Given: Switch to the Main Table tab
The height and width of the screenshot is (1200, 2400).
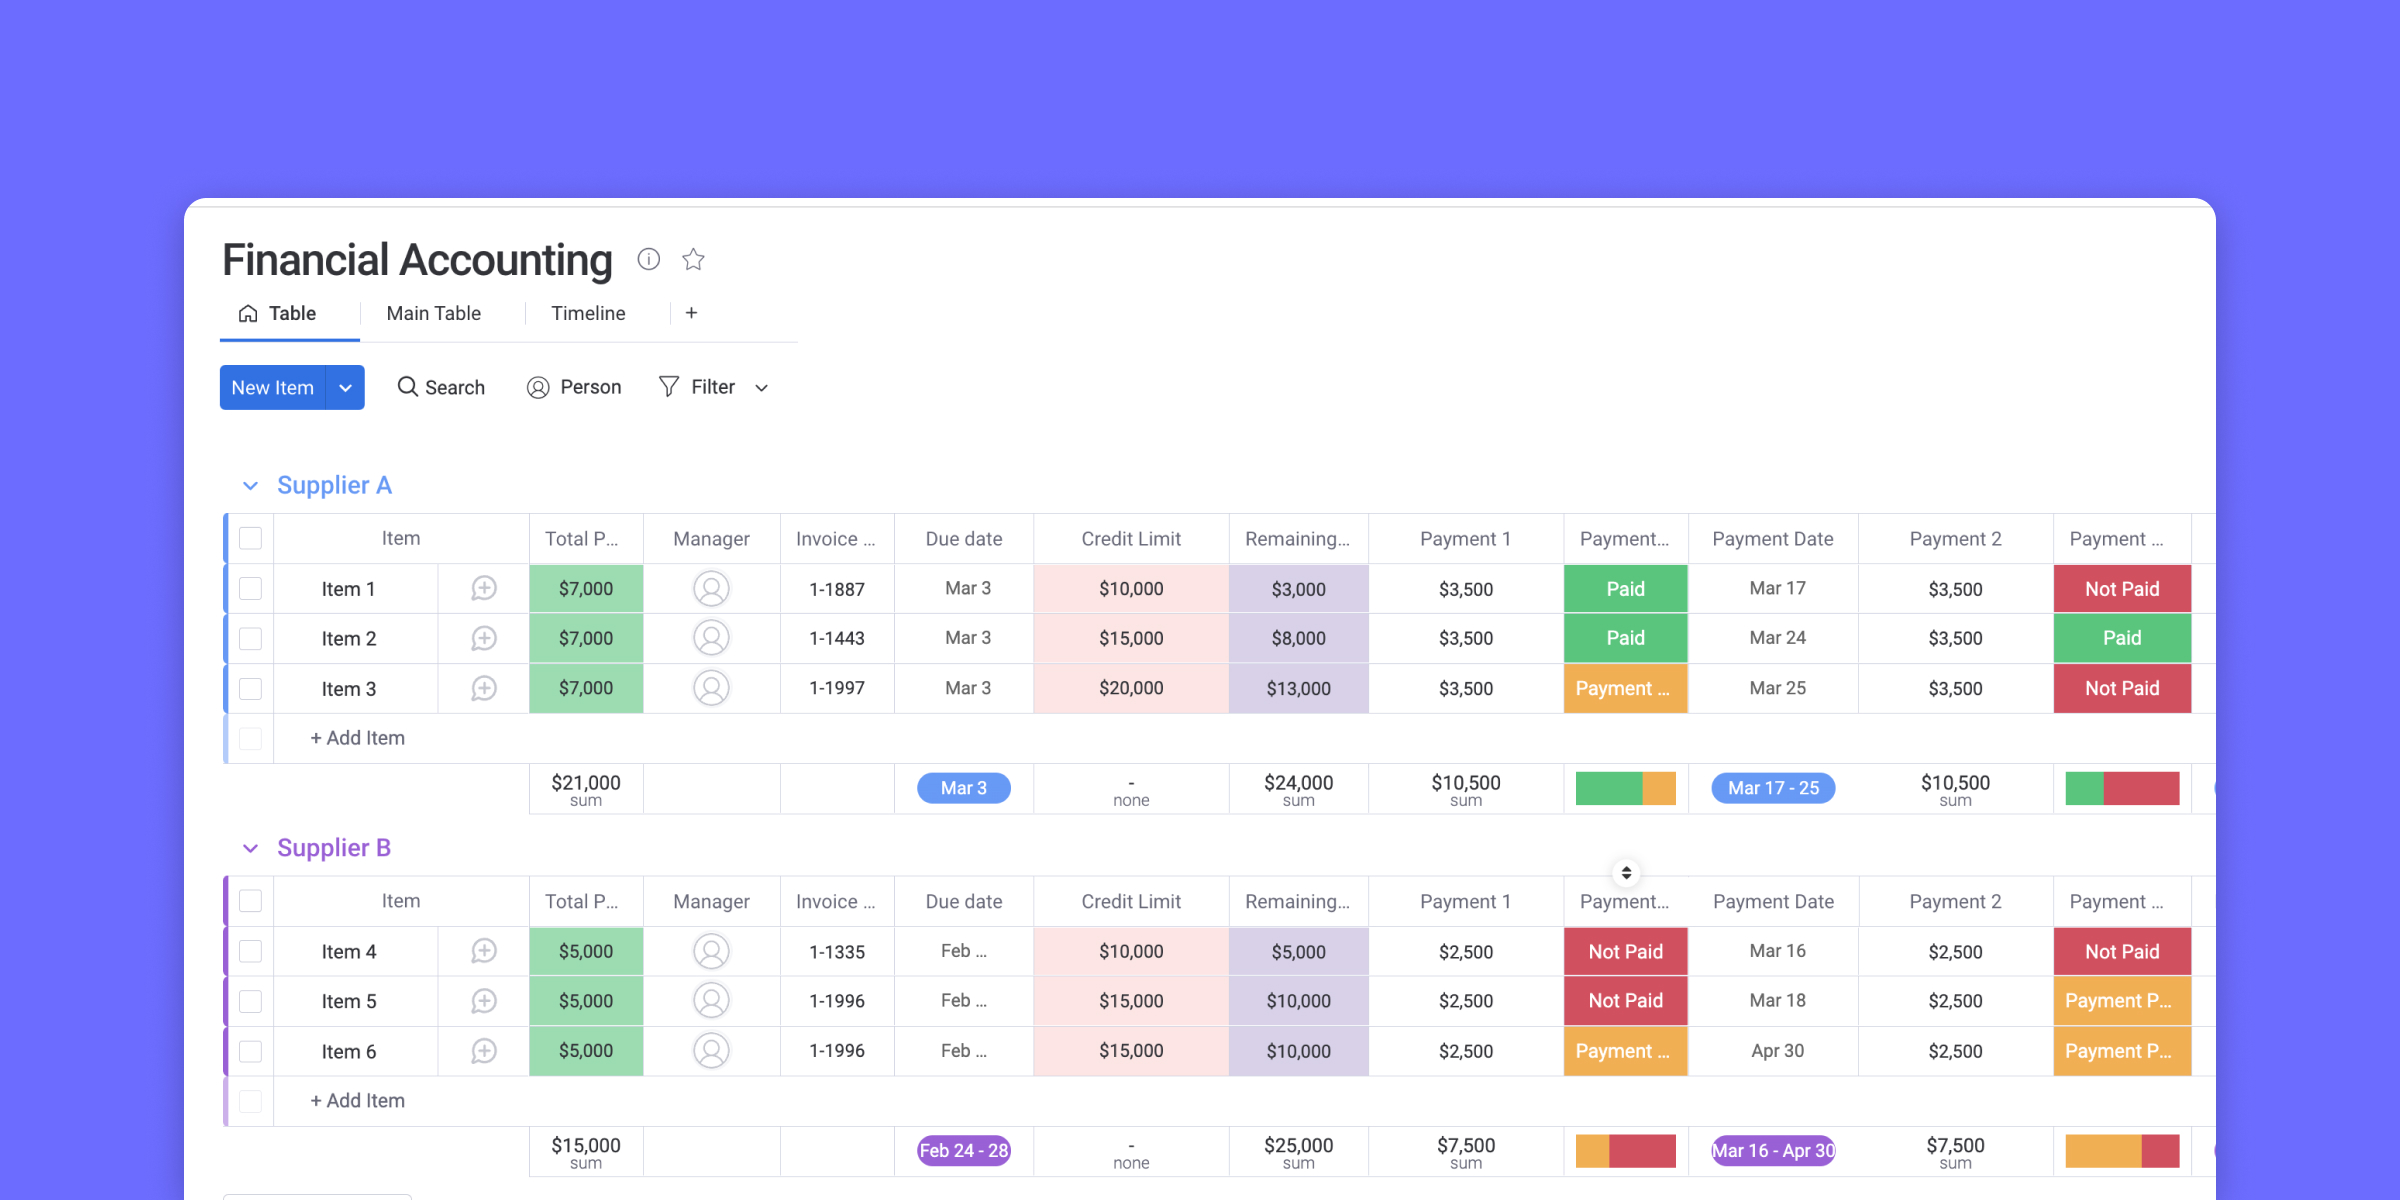Looking at the screenshot, I should [x=432, y=314].
